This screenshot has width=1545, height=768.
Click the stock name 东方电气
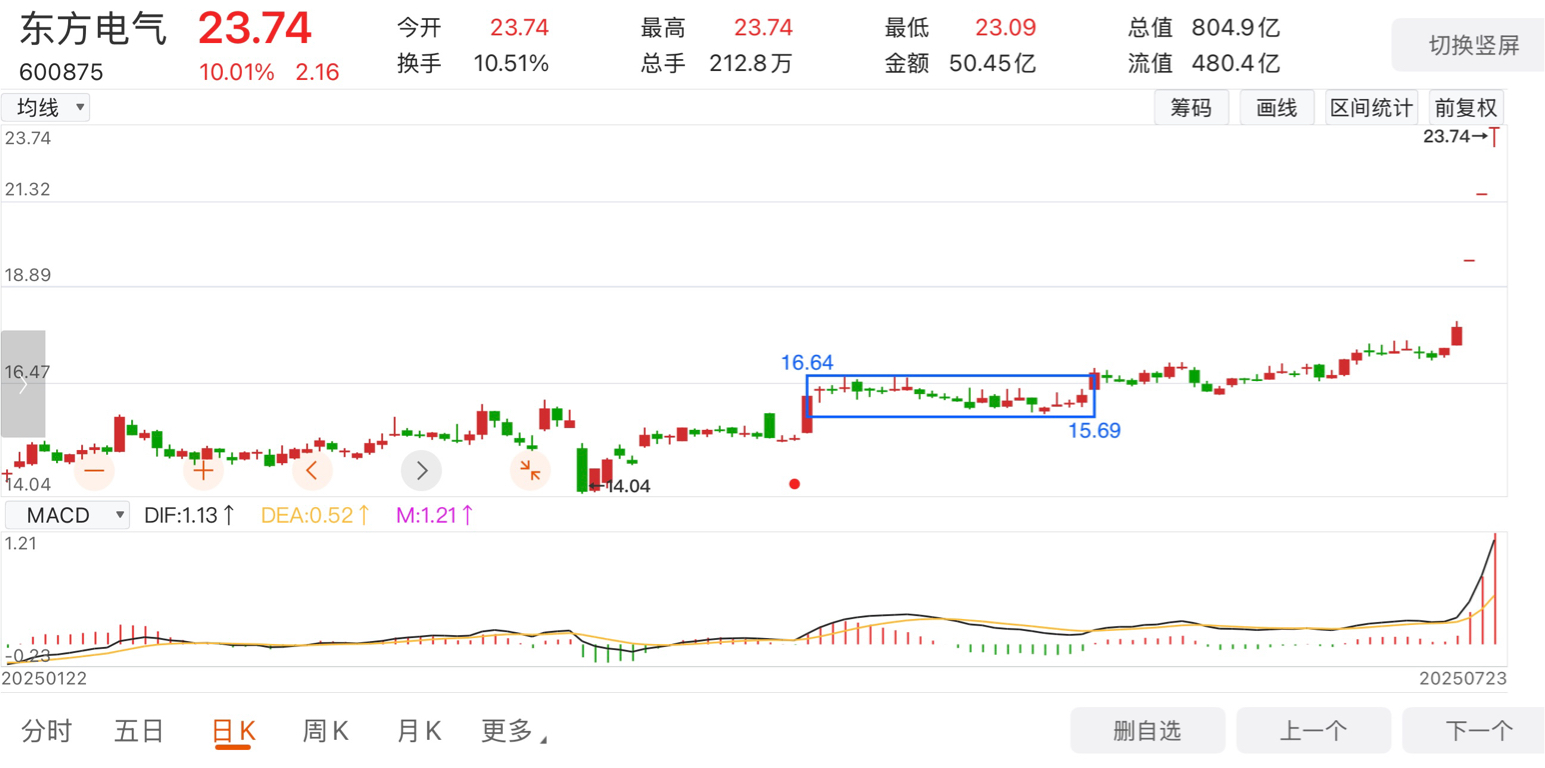click(93, 28)
